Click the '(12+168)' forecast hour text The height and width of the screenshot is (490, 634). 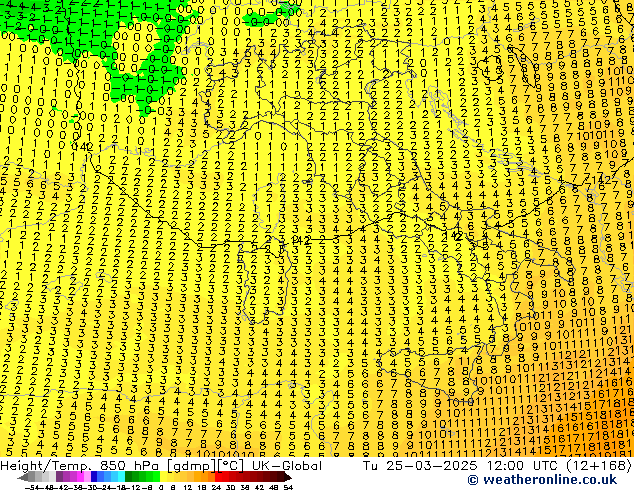coord(600,466)
